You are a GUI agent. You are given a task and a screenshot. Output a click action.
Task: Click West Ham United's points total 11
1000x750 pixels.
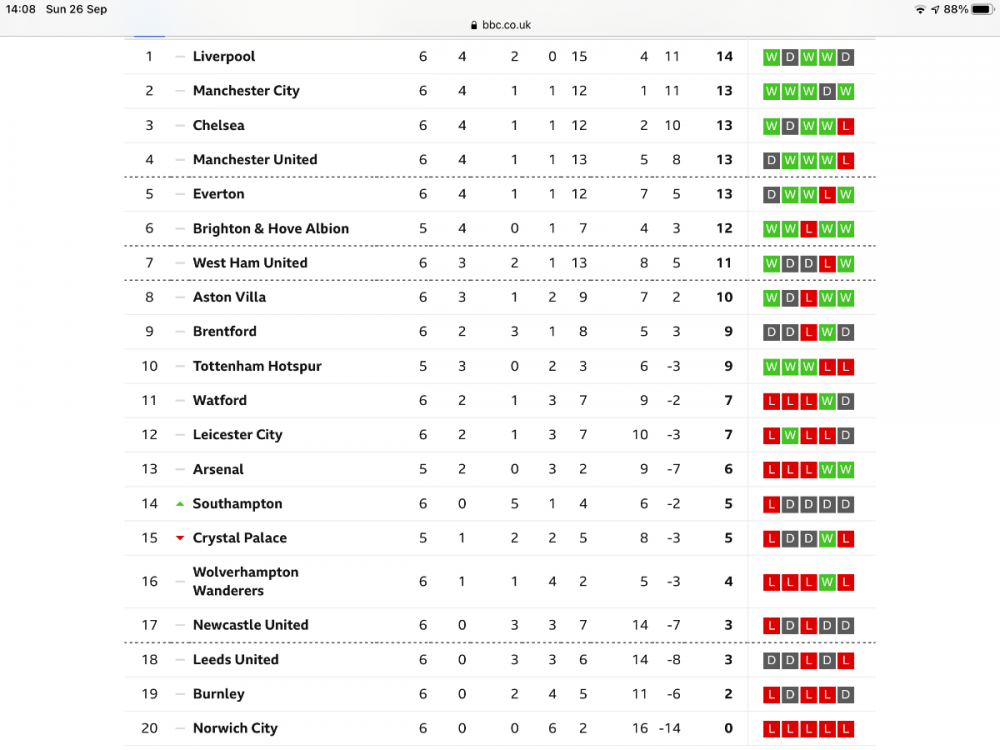[x=724, y=263]
